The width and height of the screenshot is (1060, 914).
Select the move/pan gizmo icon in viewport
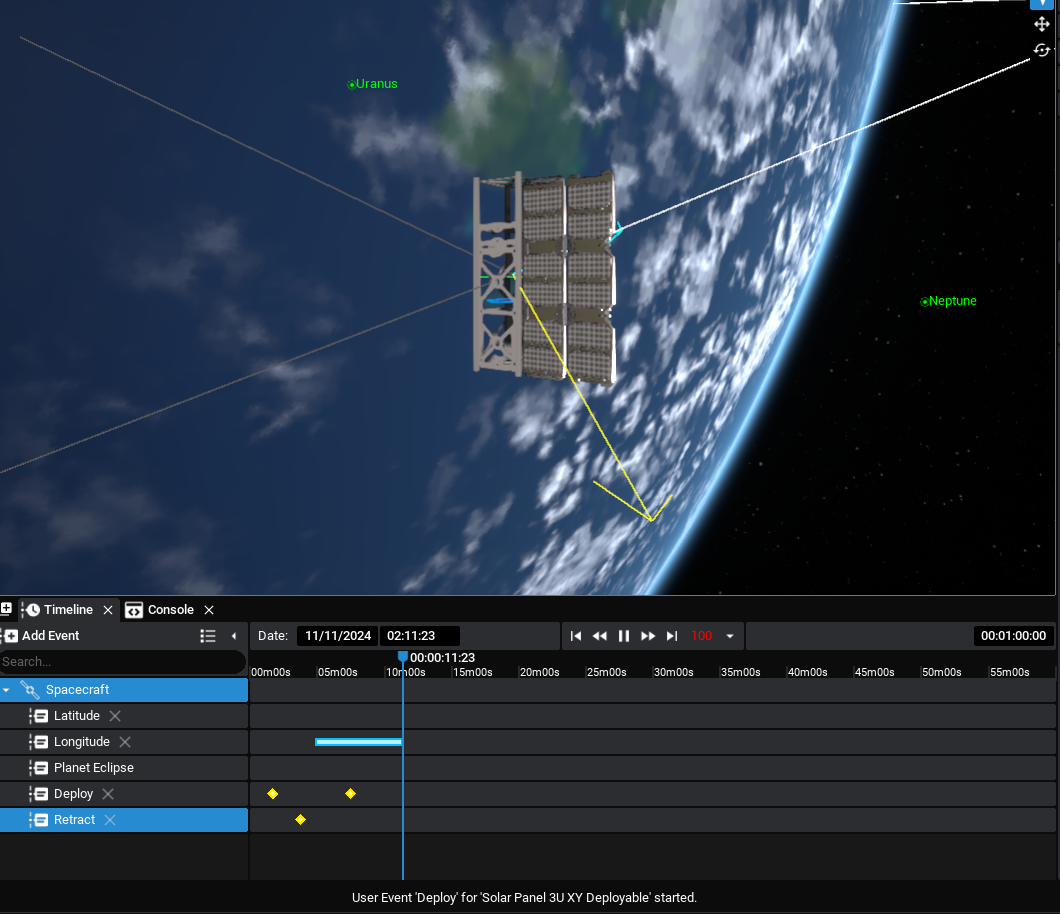[1042, 24]
